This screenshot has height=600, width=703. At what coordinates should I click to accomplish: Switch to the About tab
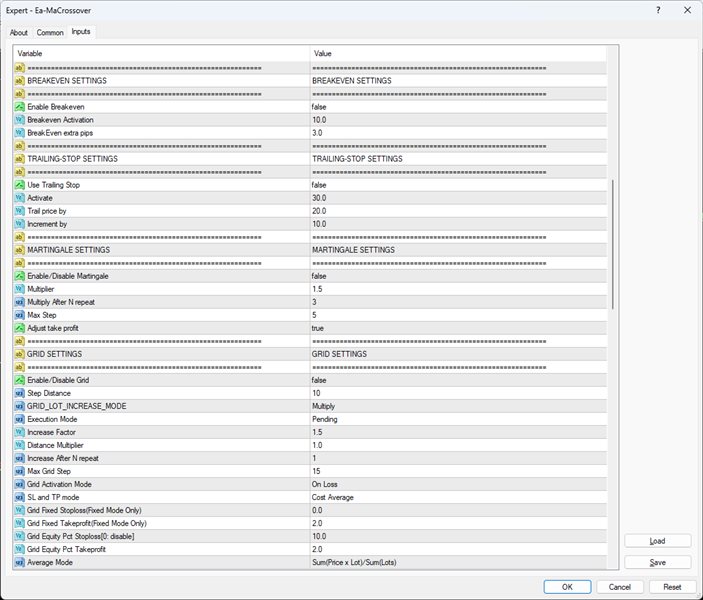pos(19,32)
